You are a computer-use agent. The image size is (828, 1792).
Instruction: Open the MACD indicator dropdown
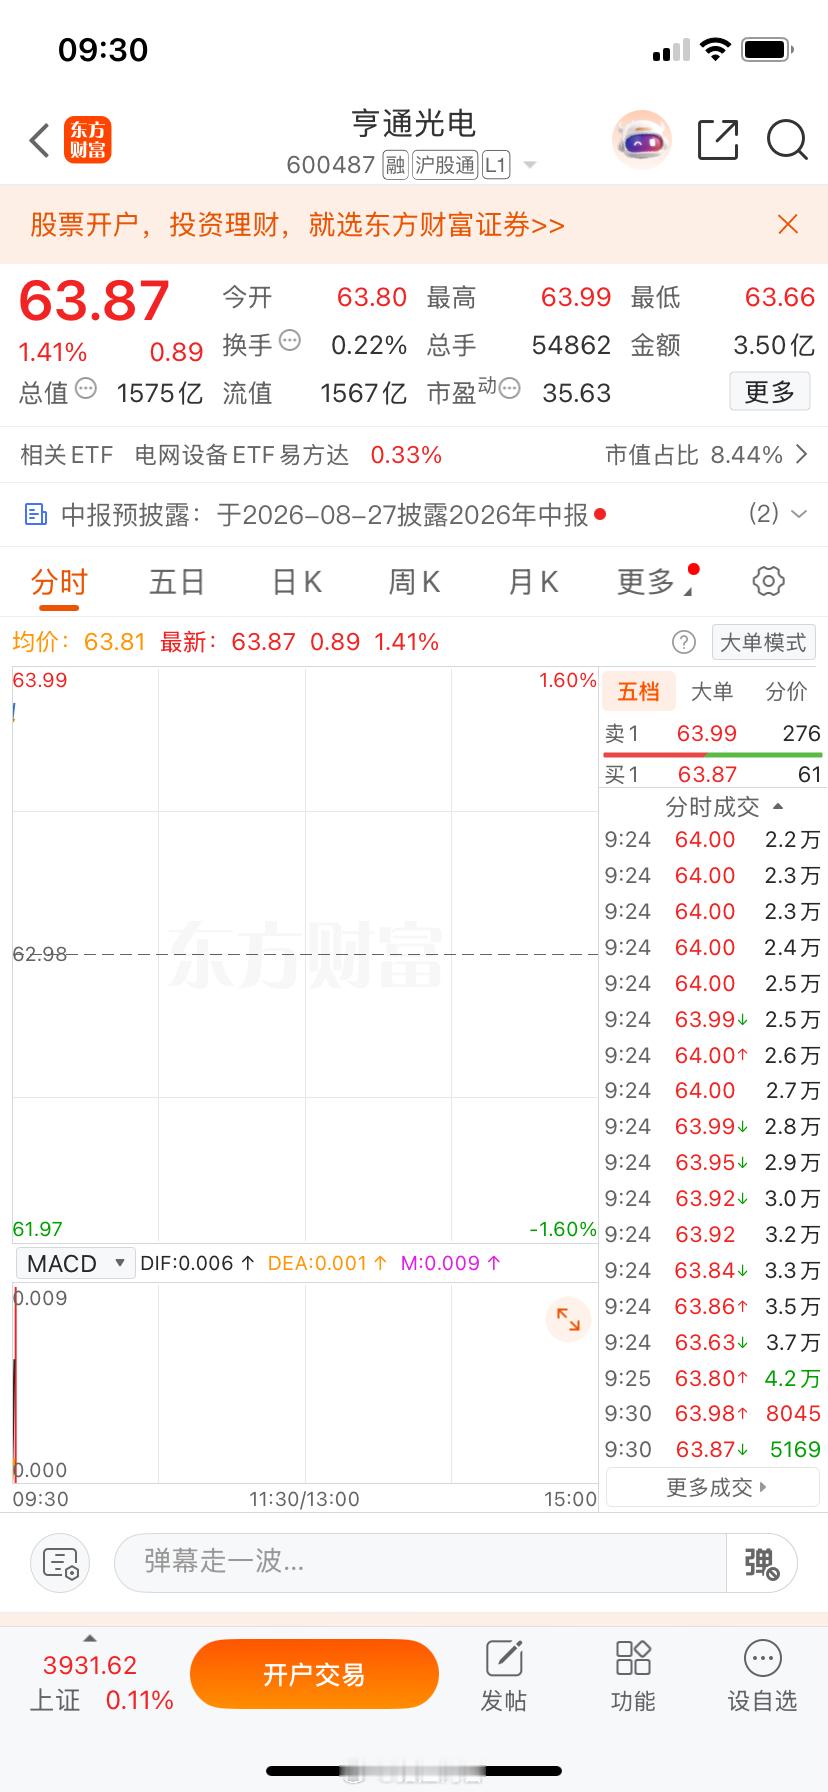pos(74,1263)
